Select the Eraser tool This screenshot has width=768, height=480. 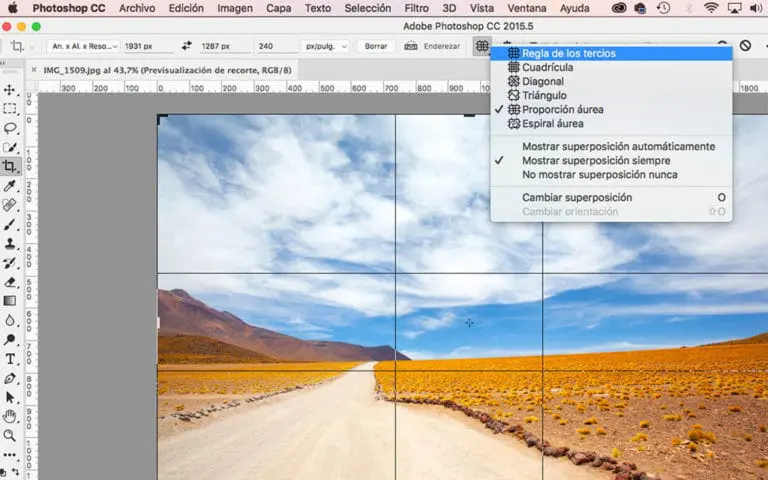click(9, 282)
